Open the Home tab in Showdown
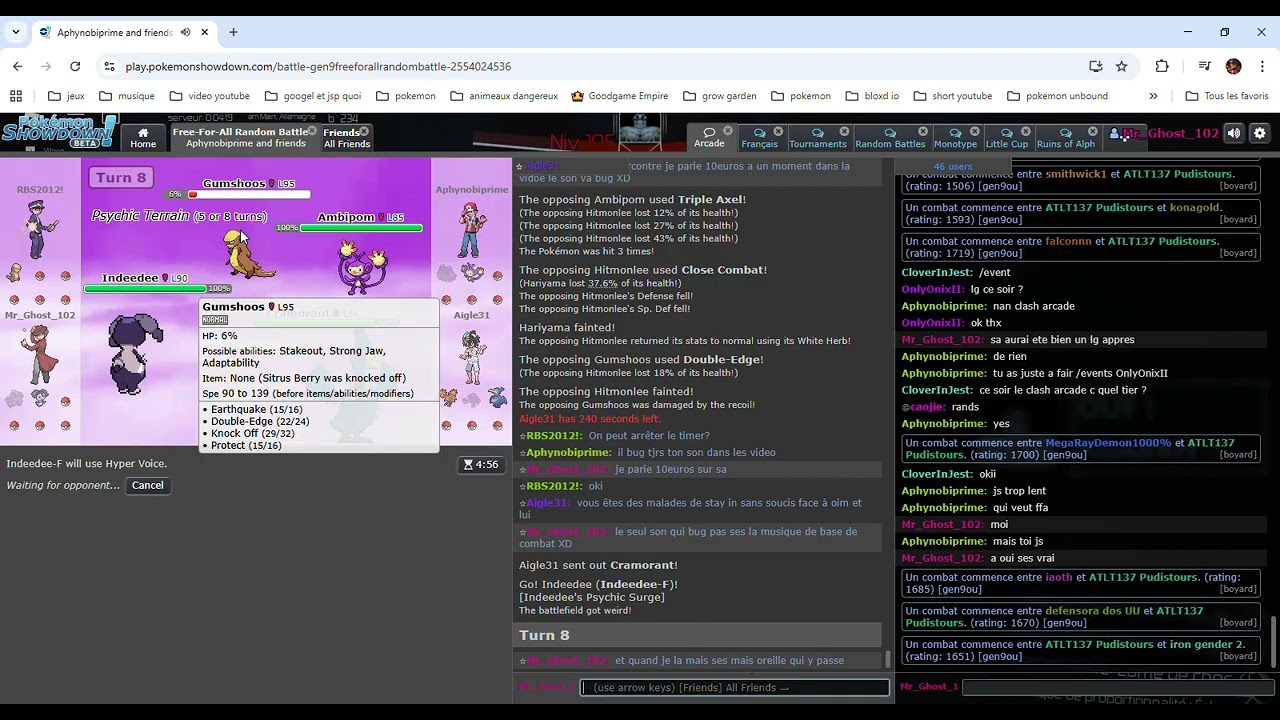This screenshot has width=1280, height=720. tap(143, 137)
